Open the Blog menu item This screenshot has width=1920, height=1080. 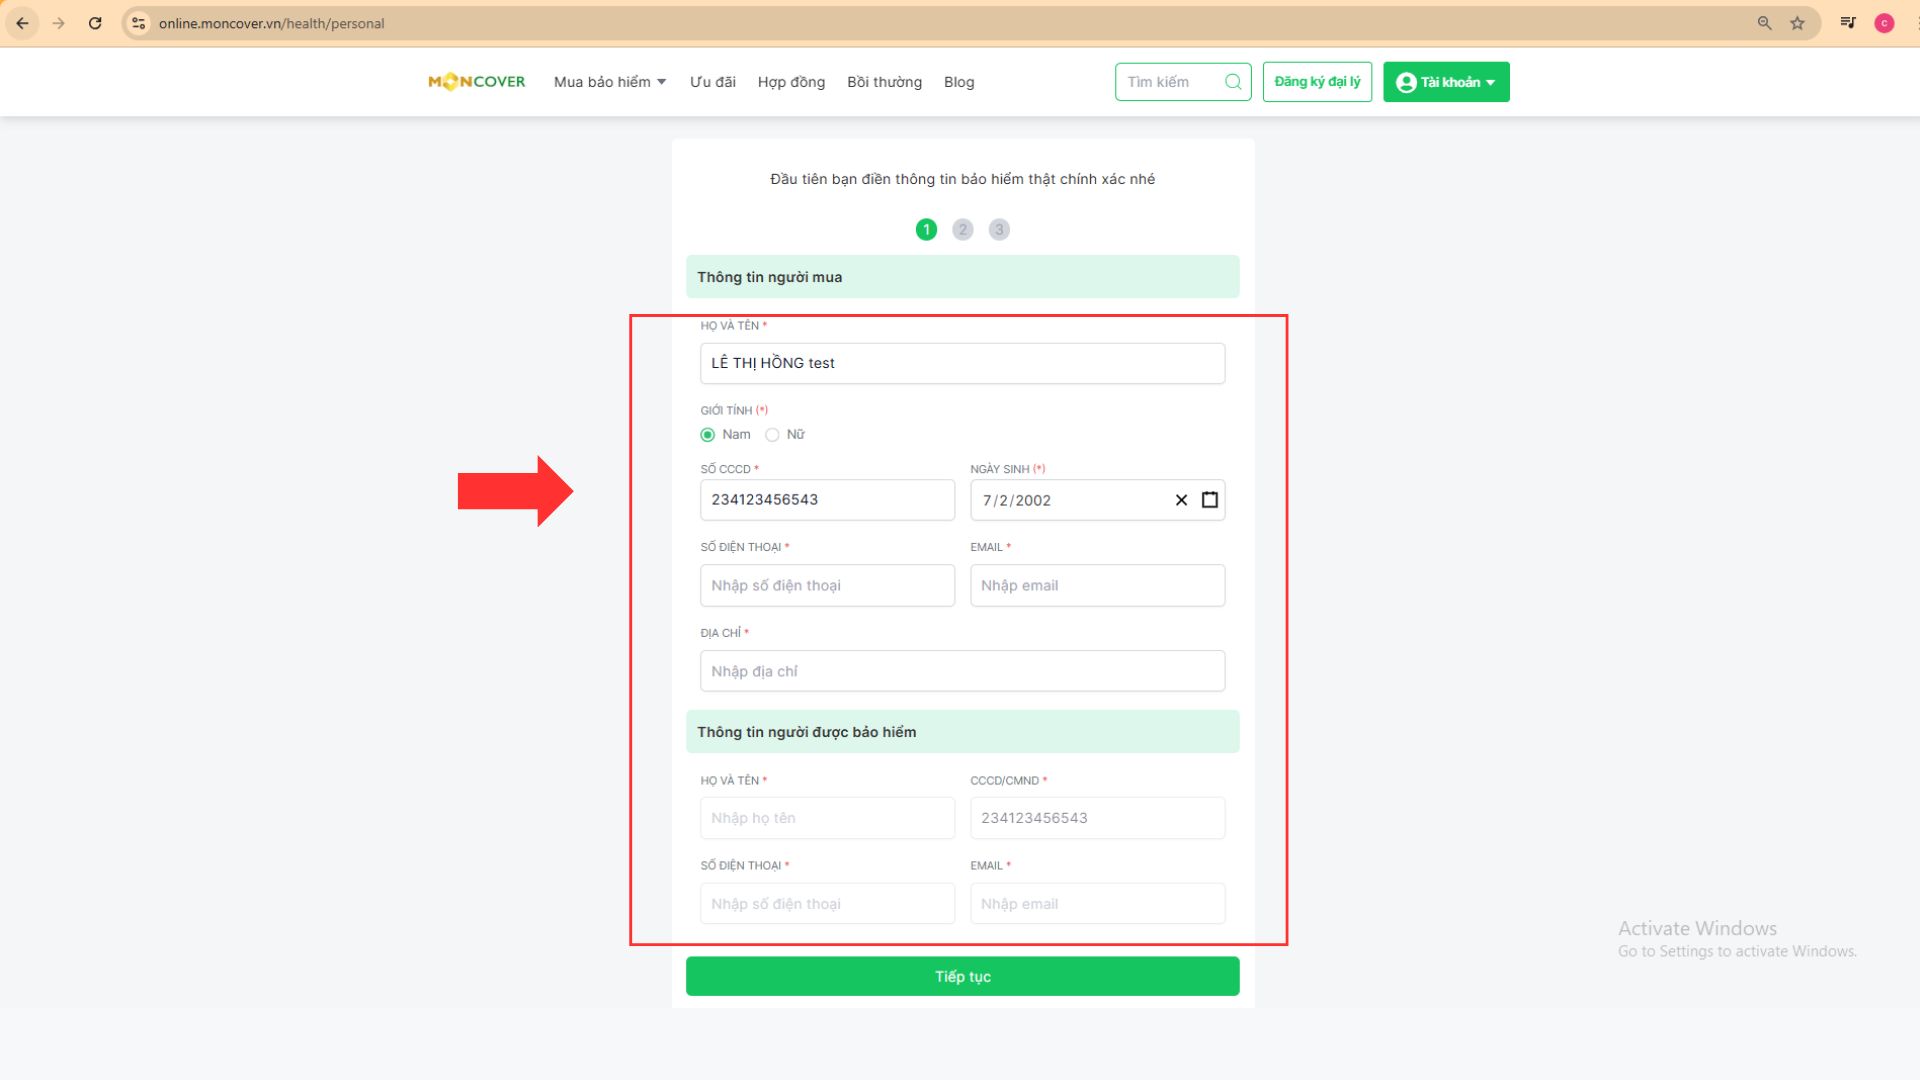pyautogui.click(x=959, y=82)
